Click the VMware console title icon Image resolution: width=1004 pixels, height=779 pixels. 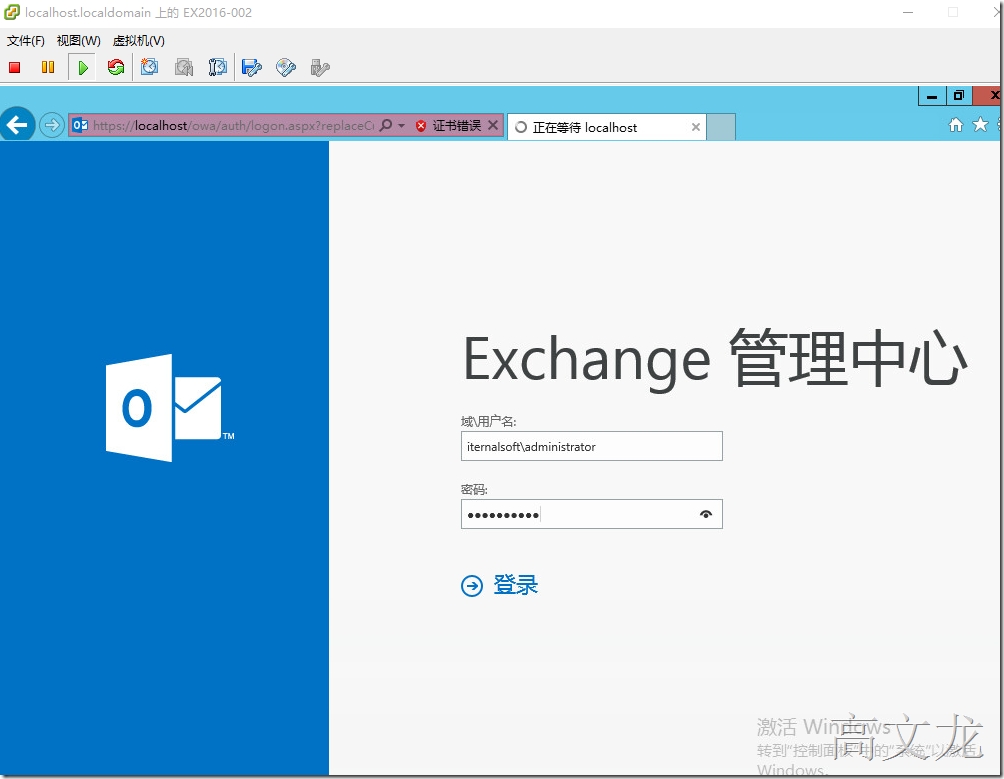coord(12,12)
